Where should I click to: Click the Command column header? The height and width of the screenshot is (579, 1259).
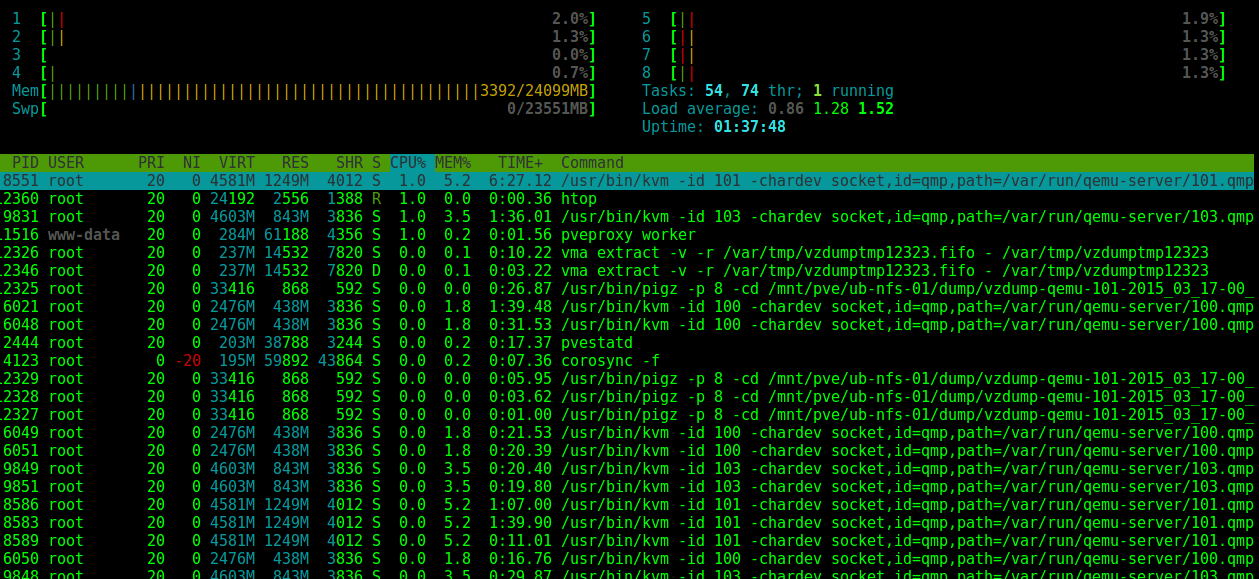click(590, 162)
